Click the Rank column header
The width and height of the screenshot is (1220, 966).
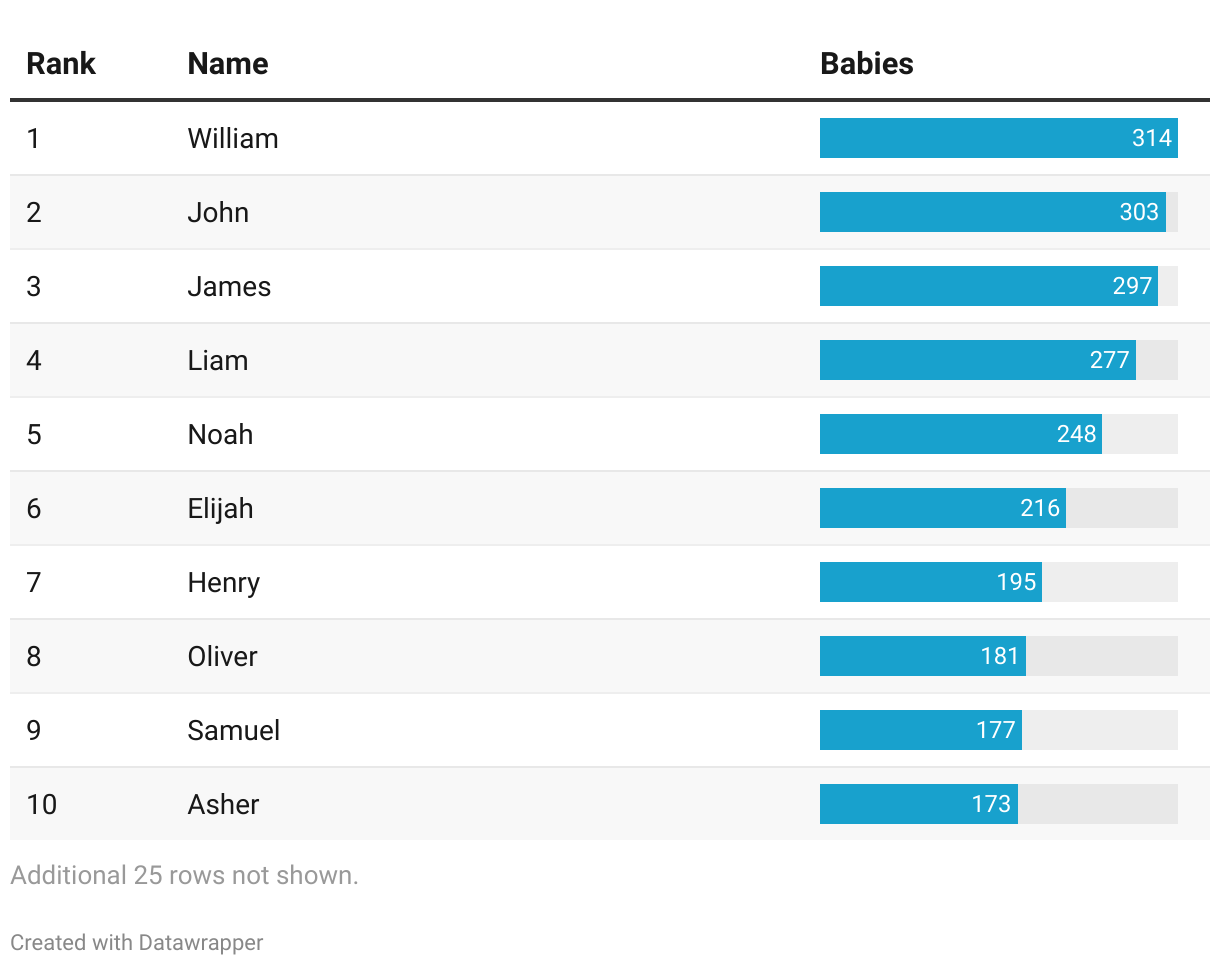pos(61,64)
